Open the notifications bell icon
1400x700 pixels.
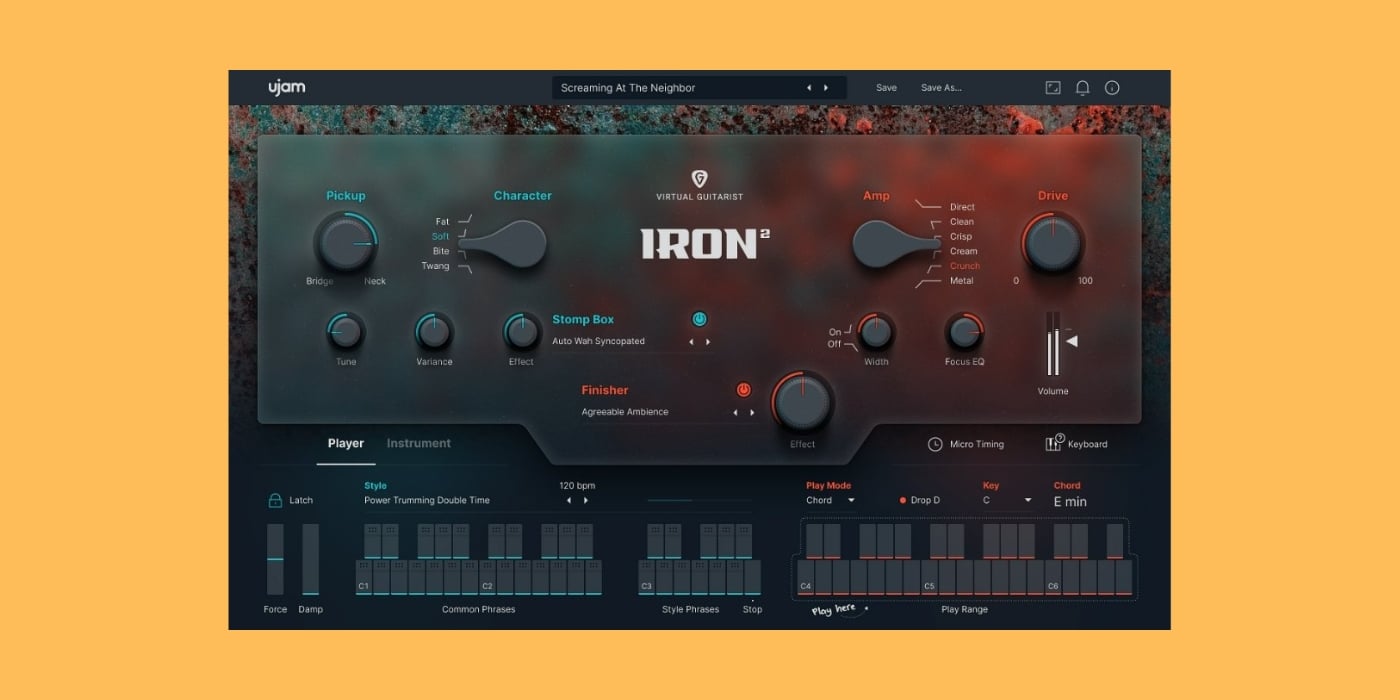[x=1082, y=88]
